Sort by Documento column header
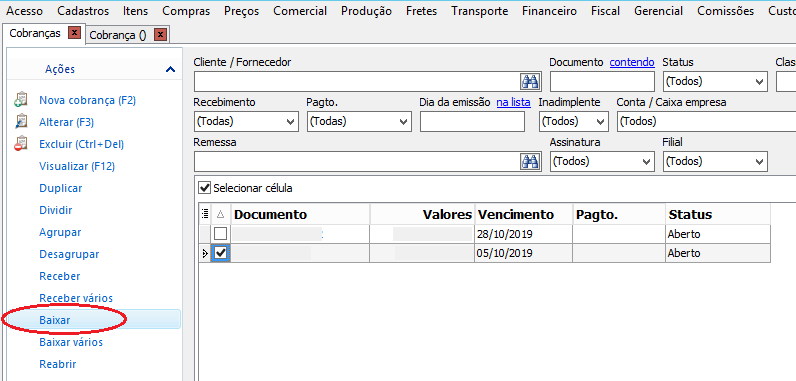796x381 pixels. (x=301, y=215)
